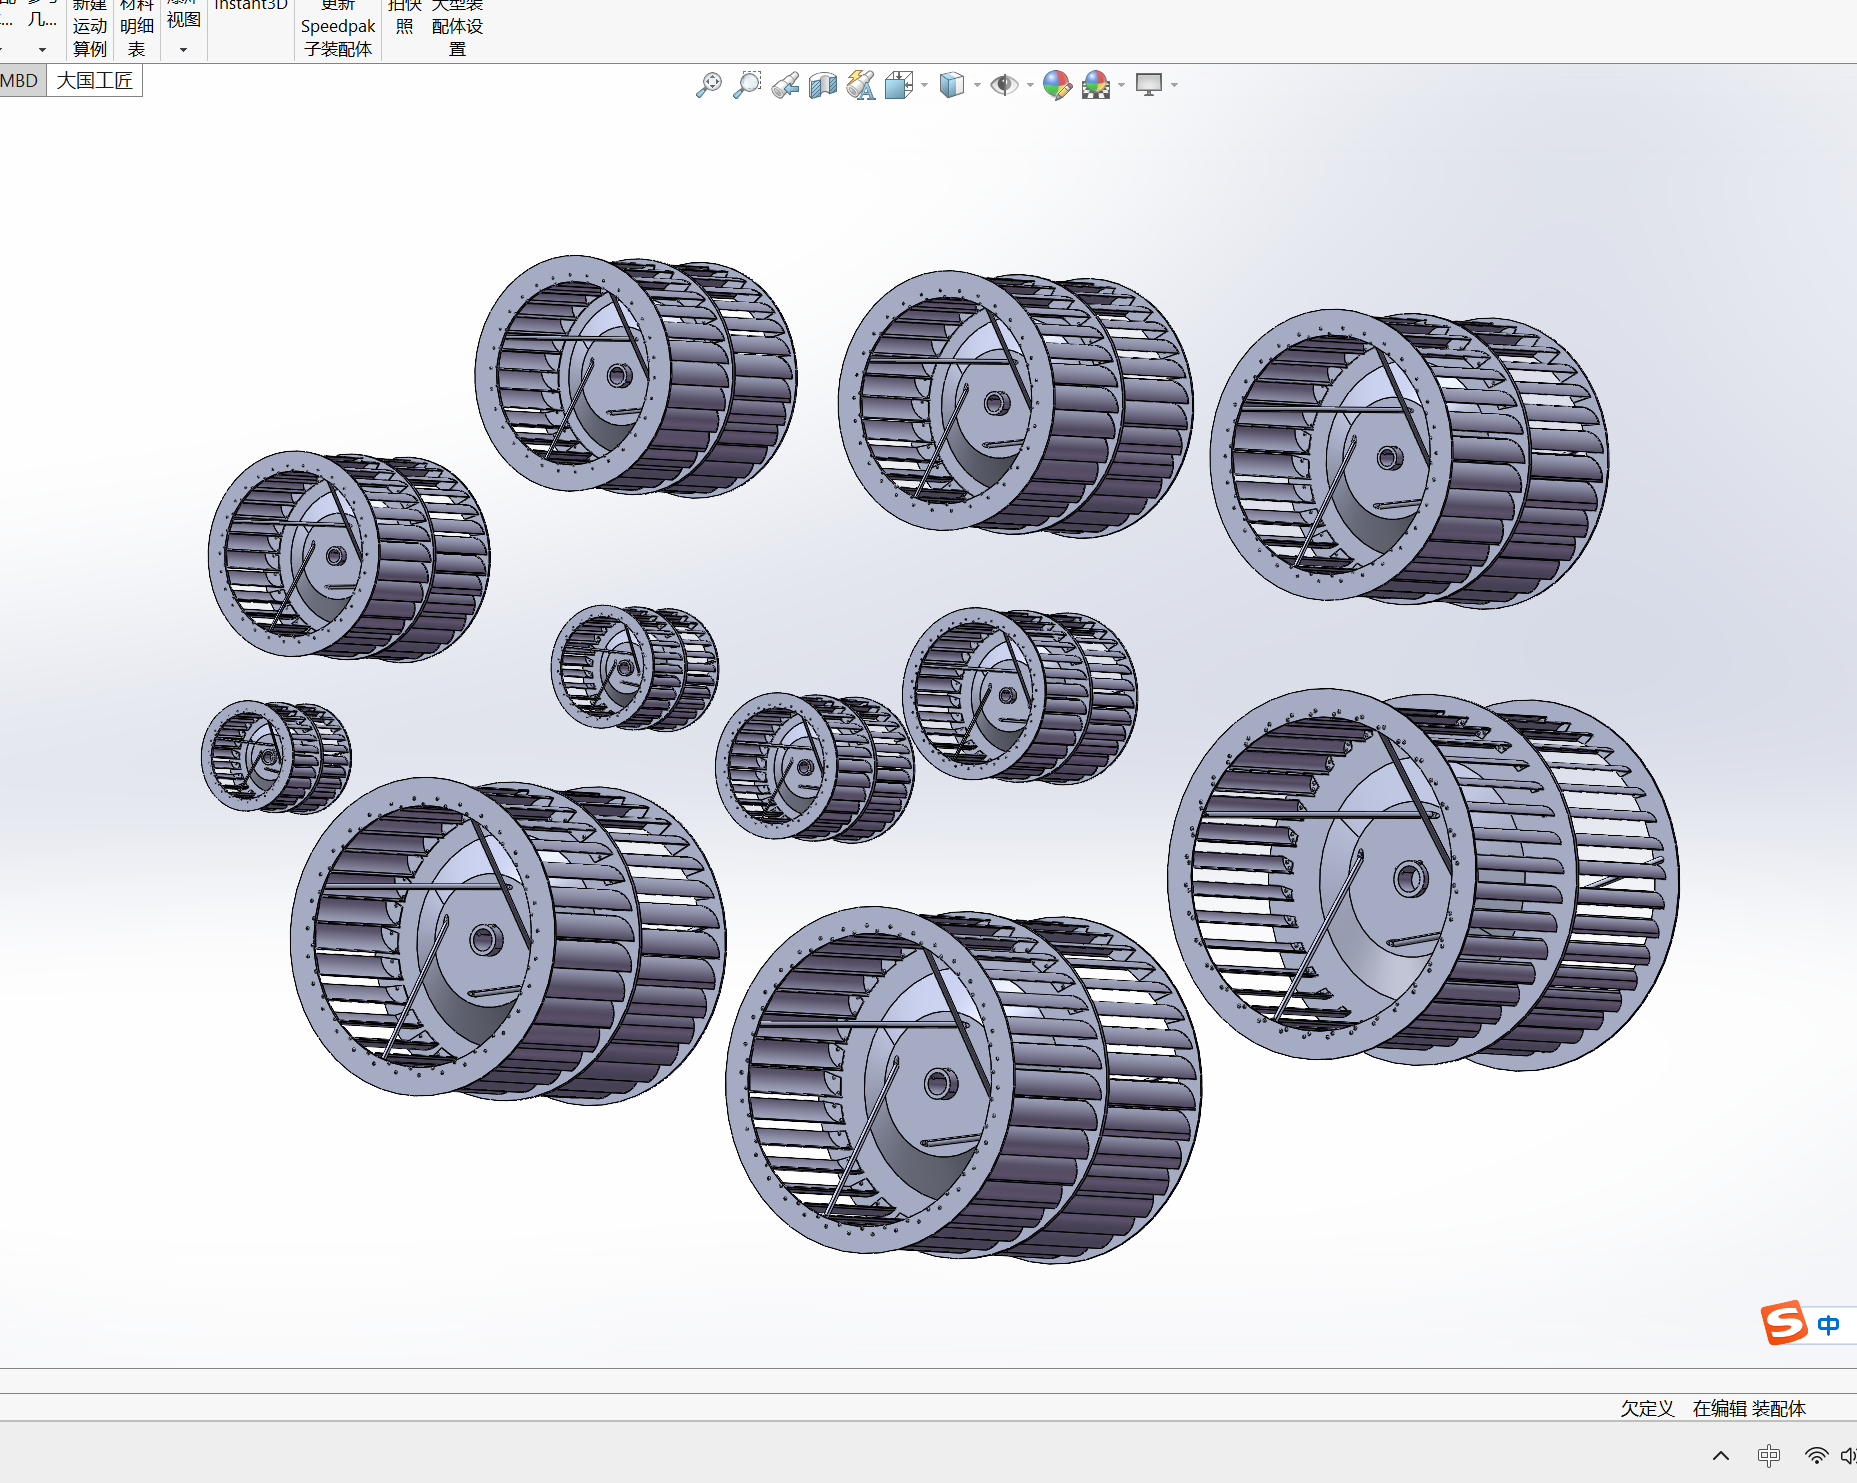Select the Zoom to Area tool
Viewport: 1857px width, 1483px height.
click(x=747, y=85)
